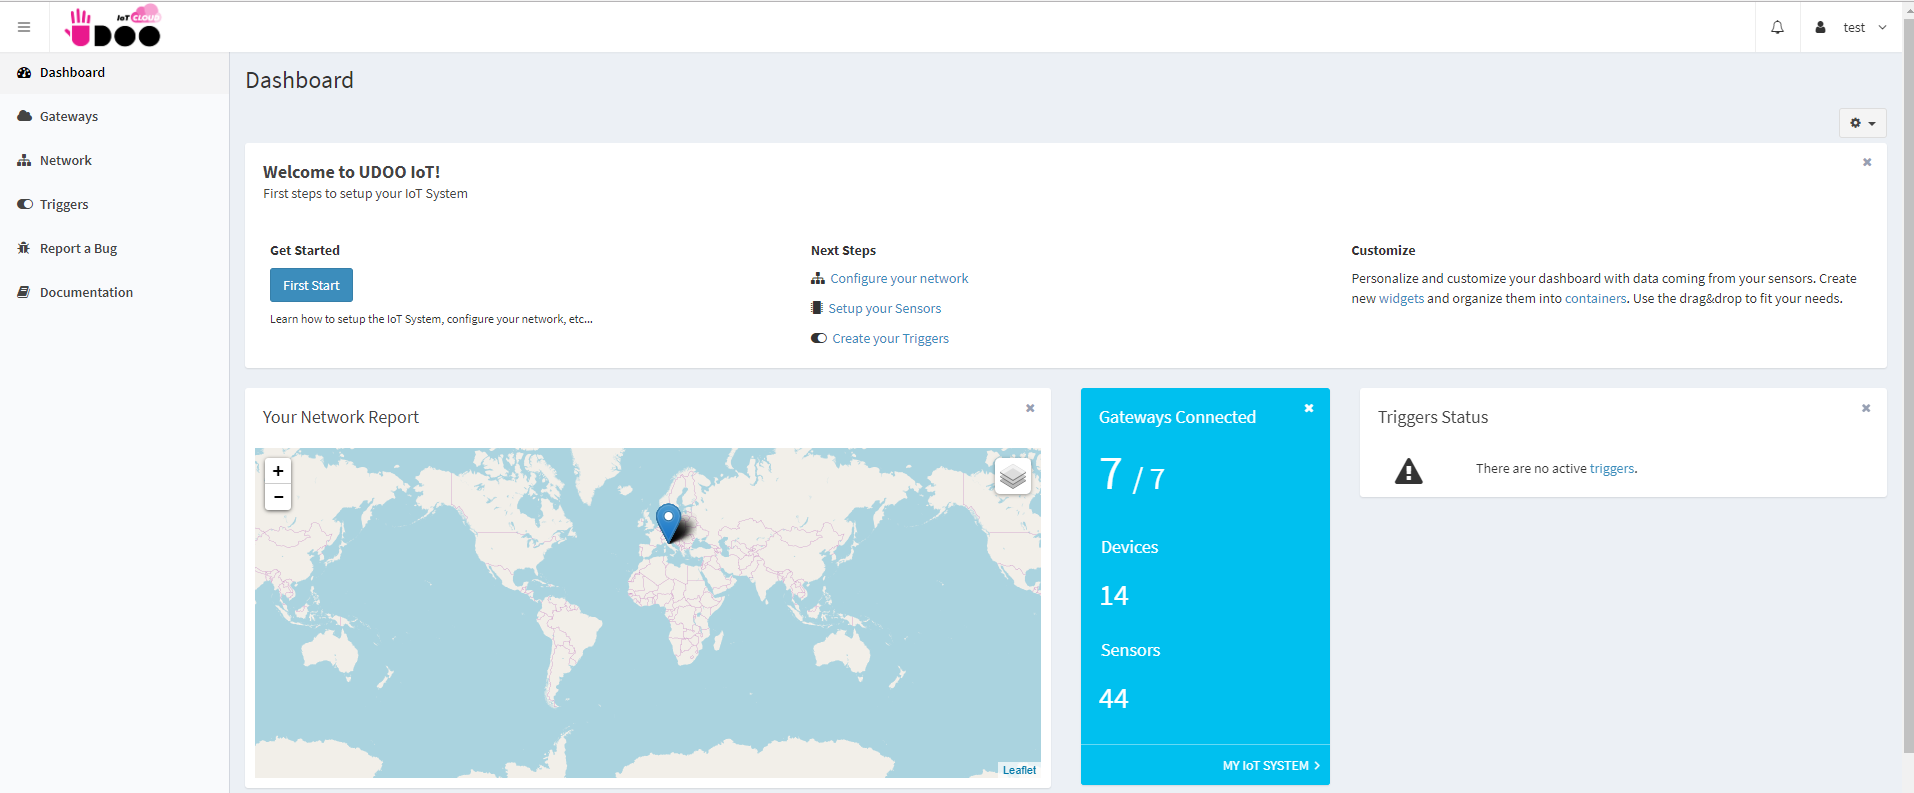The image size is (1914, 793).
Task: Open the map layers control
Action: pyautogui.click(x=1013, y=476)
